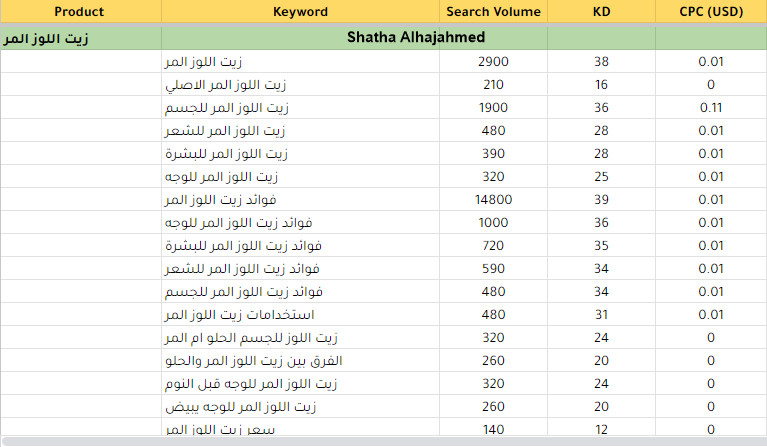Select the KD value 39 cell
The width and height of the screenshot is (767, 447).
click(601, 199)
